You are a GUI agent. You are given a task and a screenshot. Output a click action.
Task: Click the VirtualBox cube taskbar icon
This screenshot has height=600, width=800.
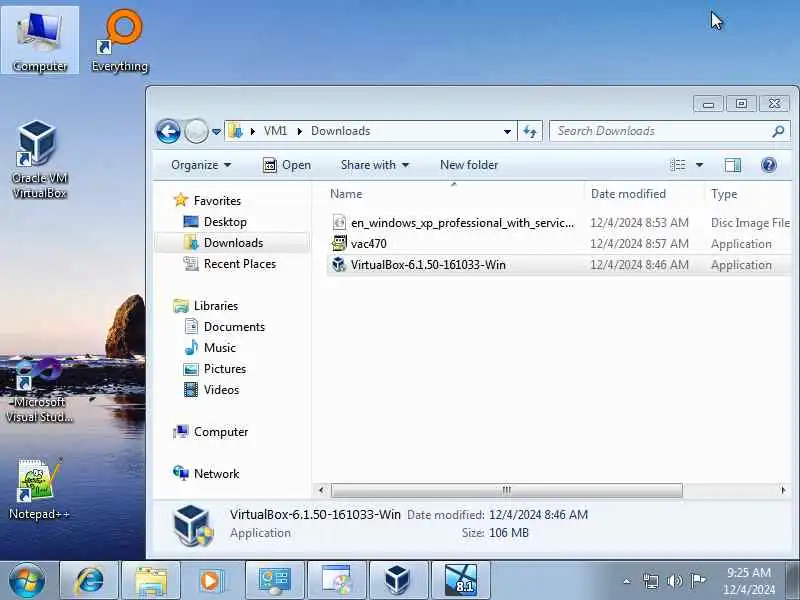pyautogui.click(x=398, y=580)
